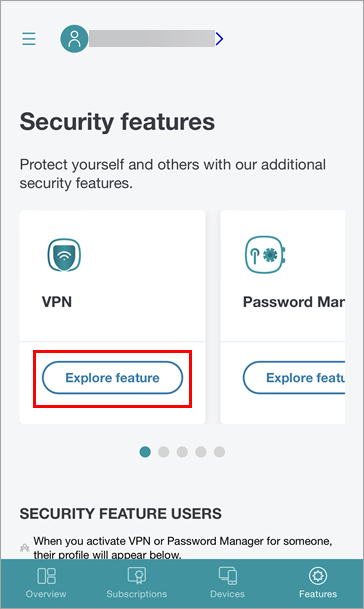Tap the Password Manager safe icon
364x609 pixels.
click(x=266, y=255)
